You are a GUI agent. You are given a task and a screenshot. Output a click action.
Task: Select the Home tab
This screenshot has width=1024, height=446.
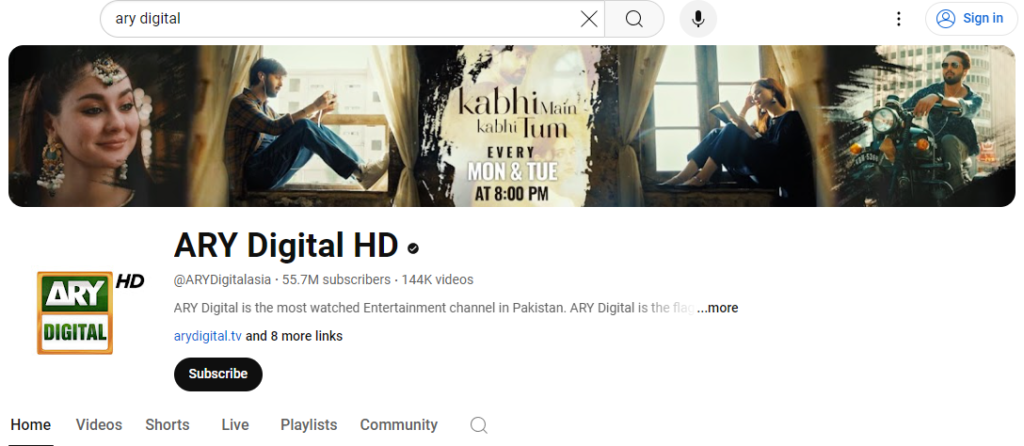point(31,425)
